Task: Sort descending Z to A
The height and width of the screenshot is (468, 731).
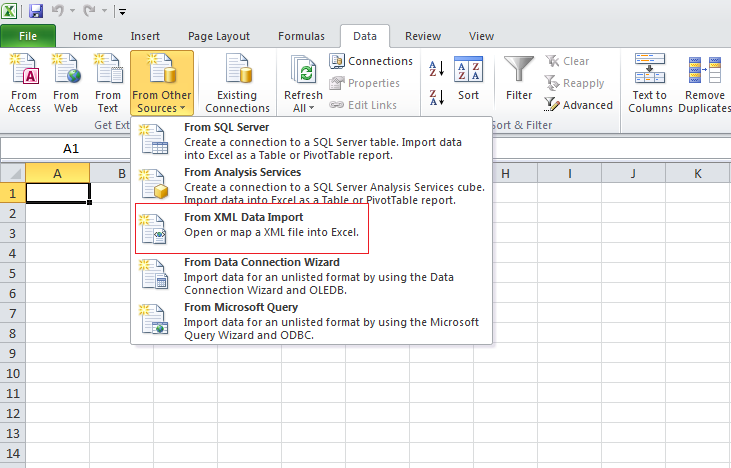Action: point(436,97)
